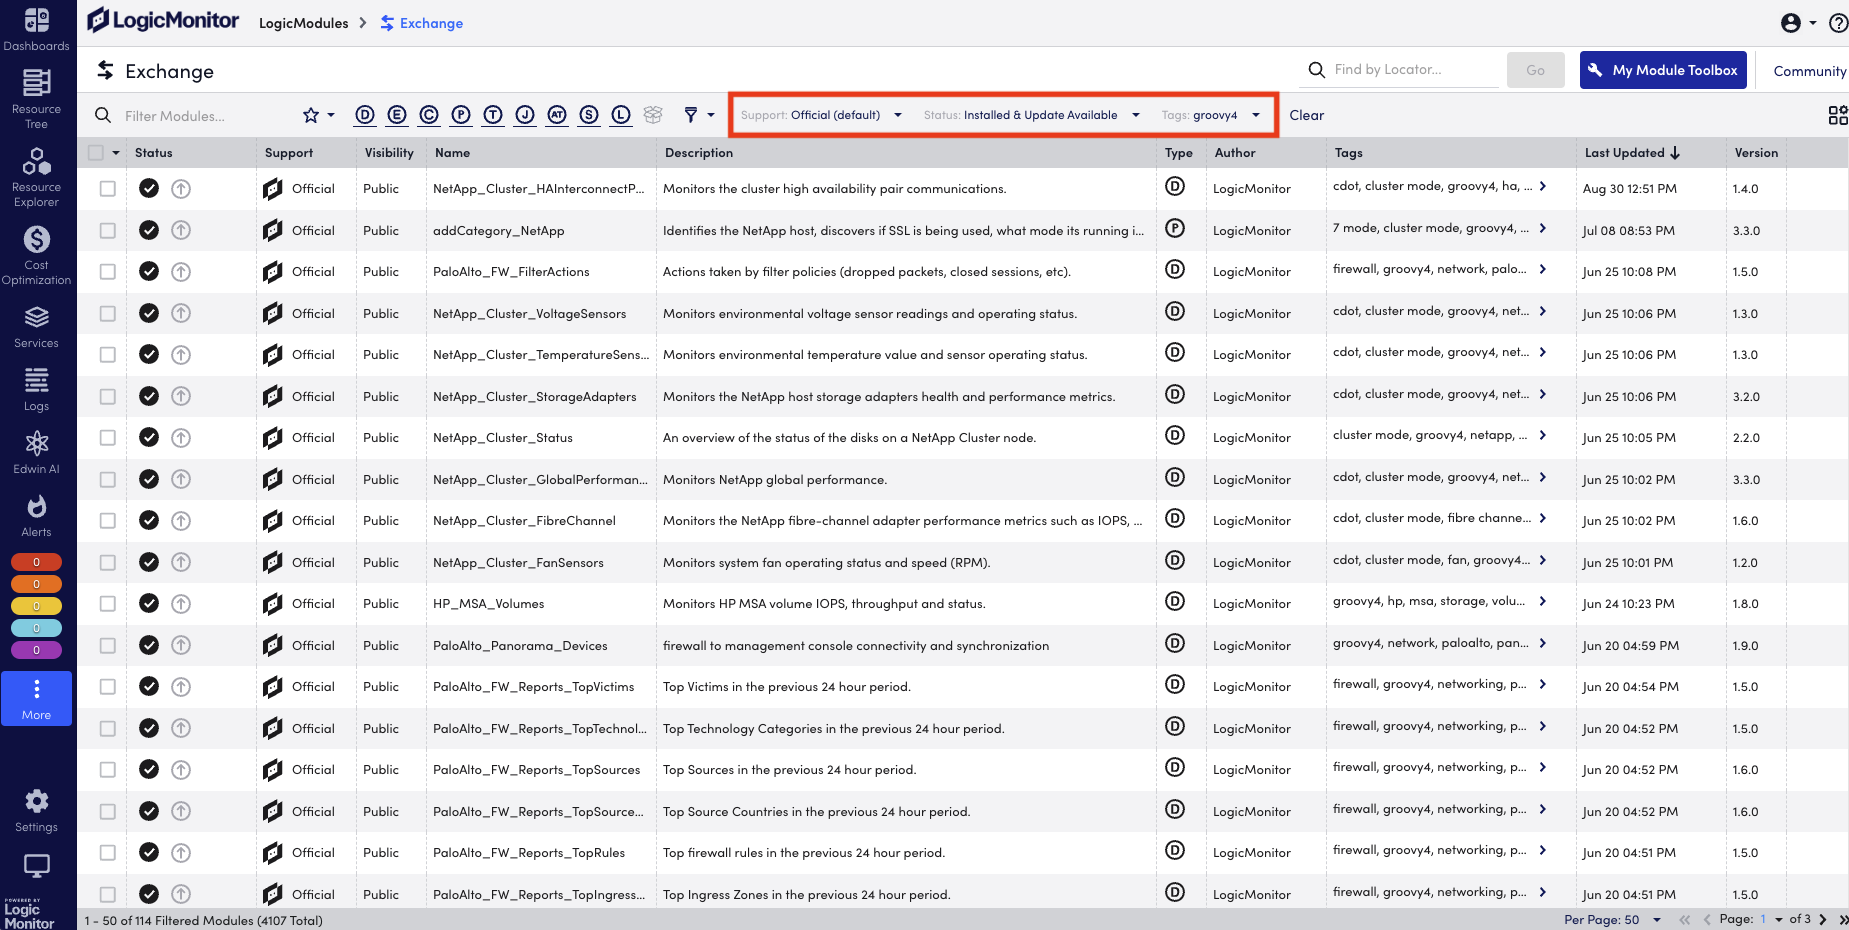Click Clear to reset active filters
Image resolution: width=1849 pixels, height=930 pixels.
(x=1306, y=114)
